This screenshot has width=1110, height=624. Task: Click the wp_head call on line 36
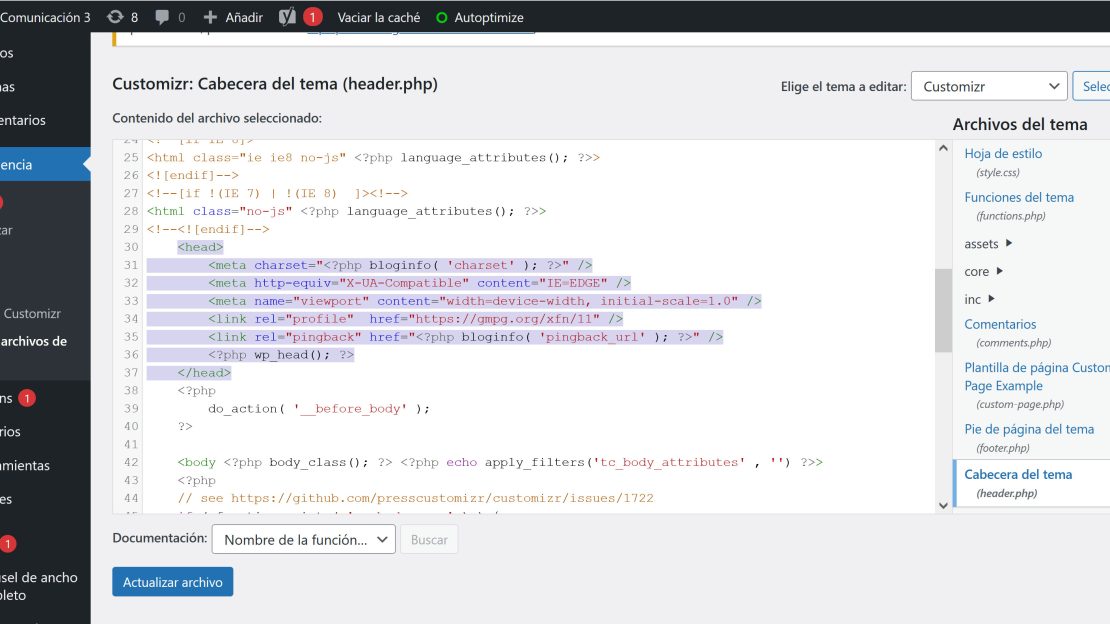pos(281,355)
